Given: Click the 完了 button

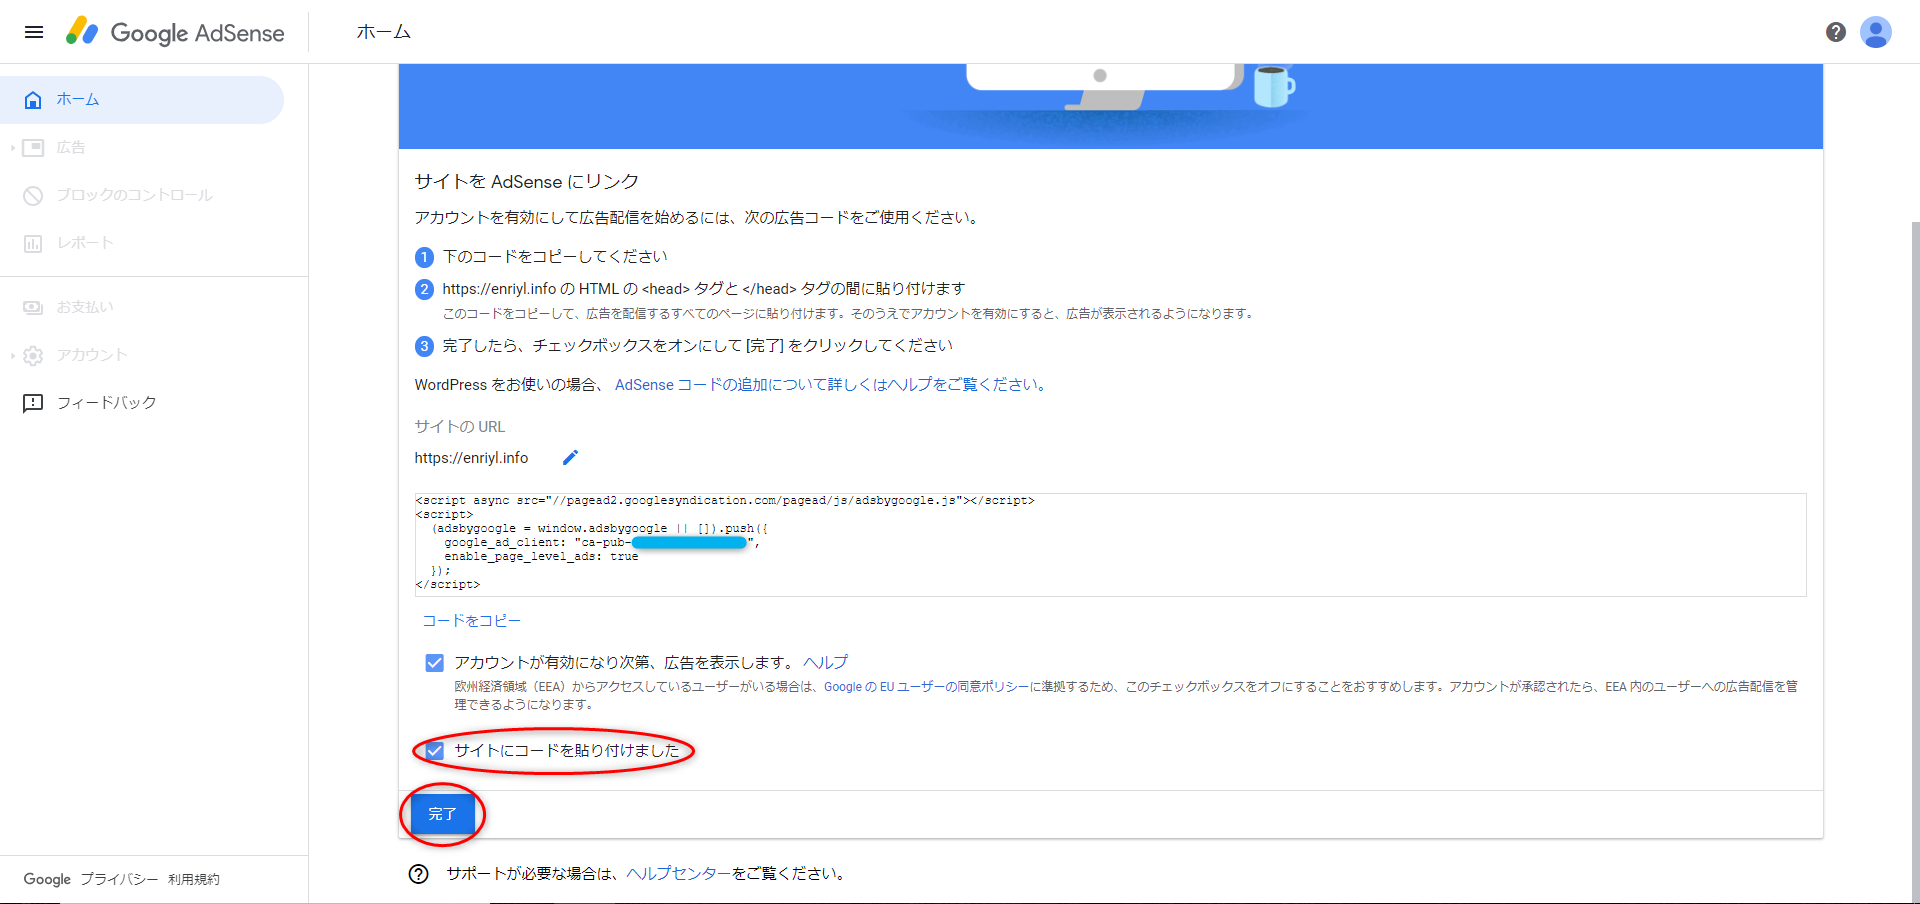Looking at the screenshot, I should (442, 814).
